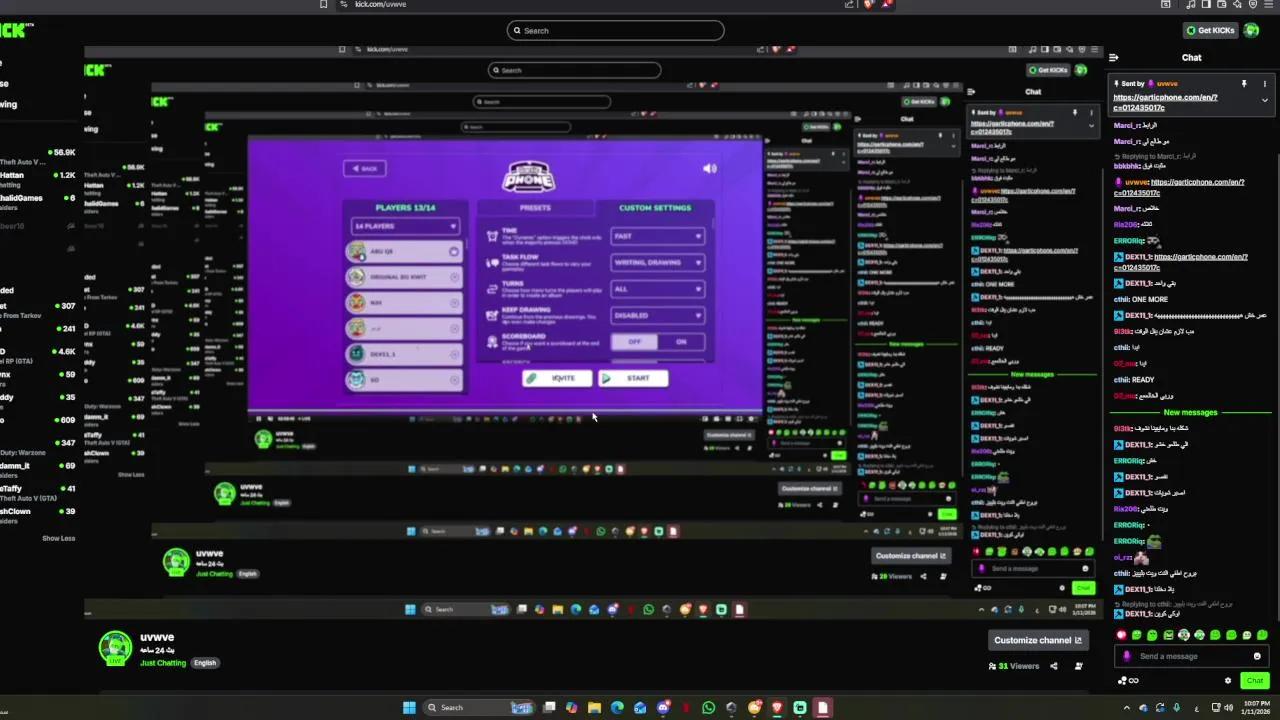The image size is (1280, 720).
Task: Open the Task Flow dropdown showing WRITING, DRAWING
Action: coord(657,262)
